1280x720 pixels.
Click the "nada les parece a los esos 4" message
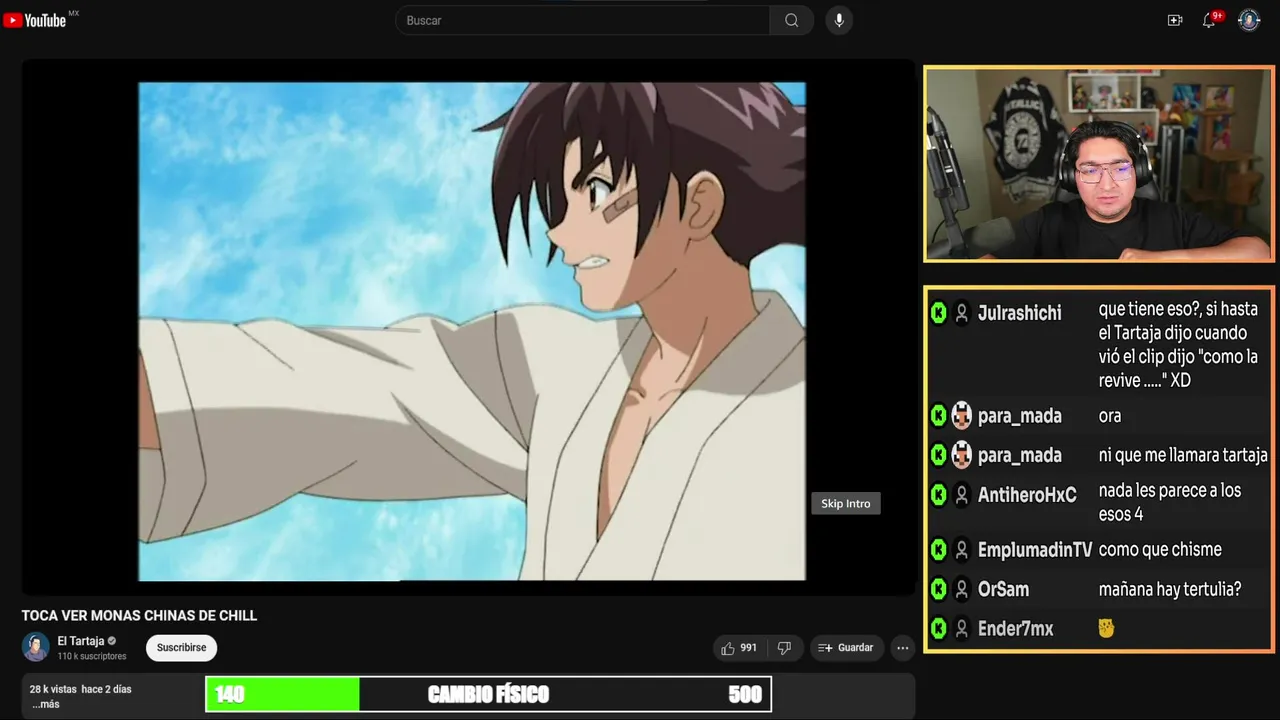[x=1169, y=502]
